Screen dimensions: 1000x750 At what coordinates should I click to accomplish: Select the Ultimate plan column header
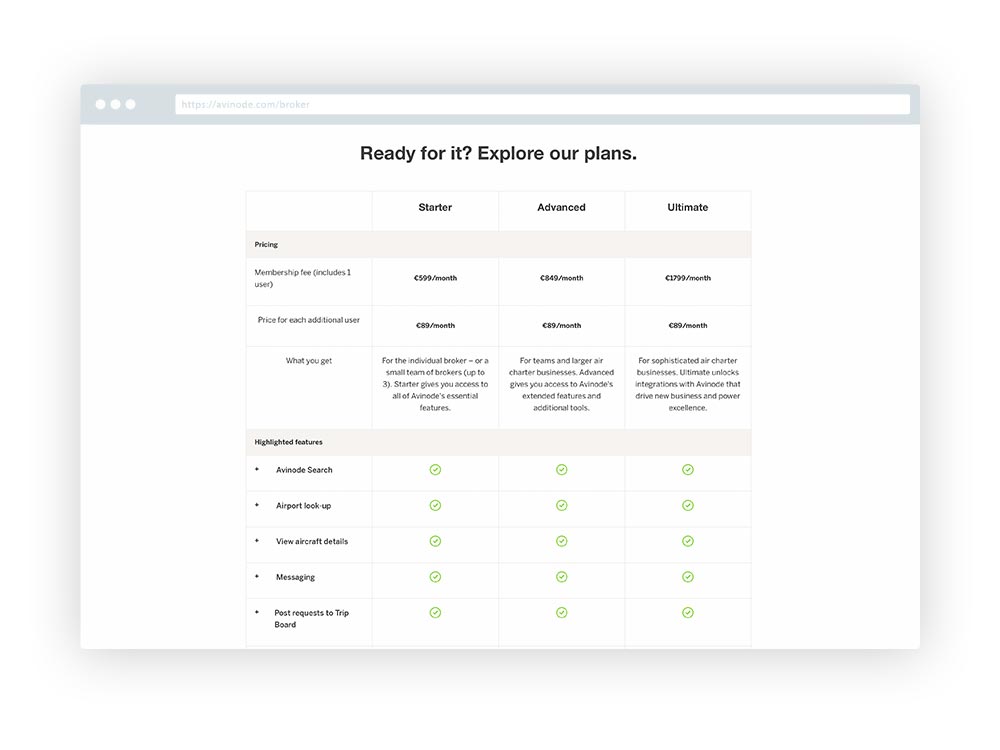687,207
